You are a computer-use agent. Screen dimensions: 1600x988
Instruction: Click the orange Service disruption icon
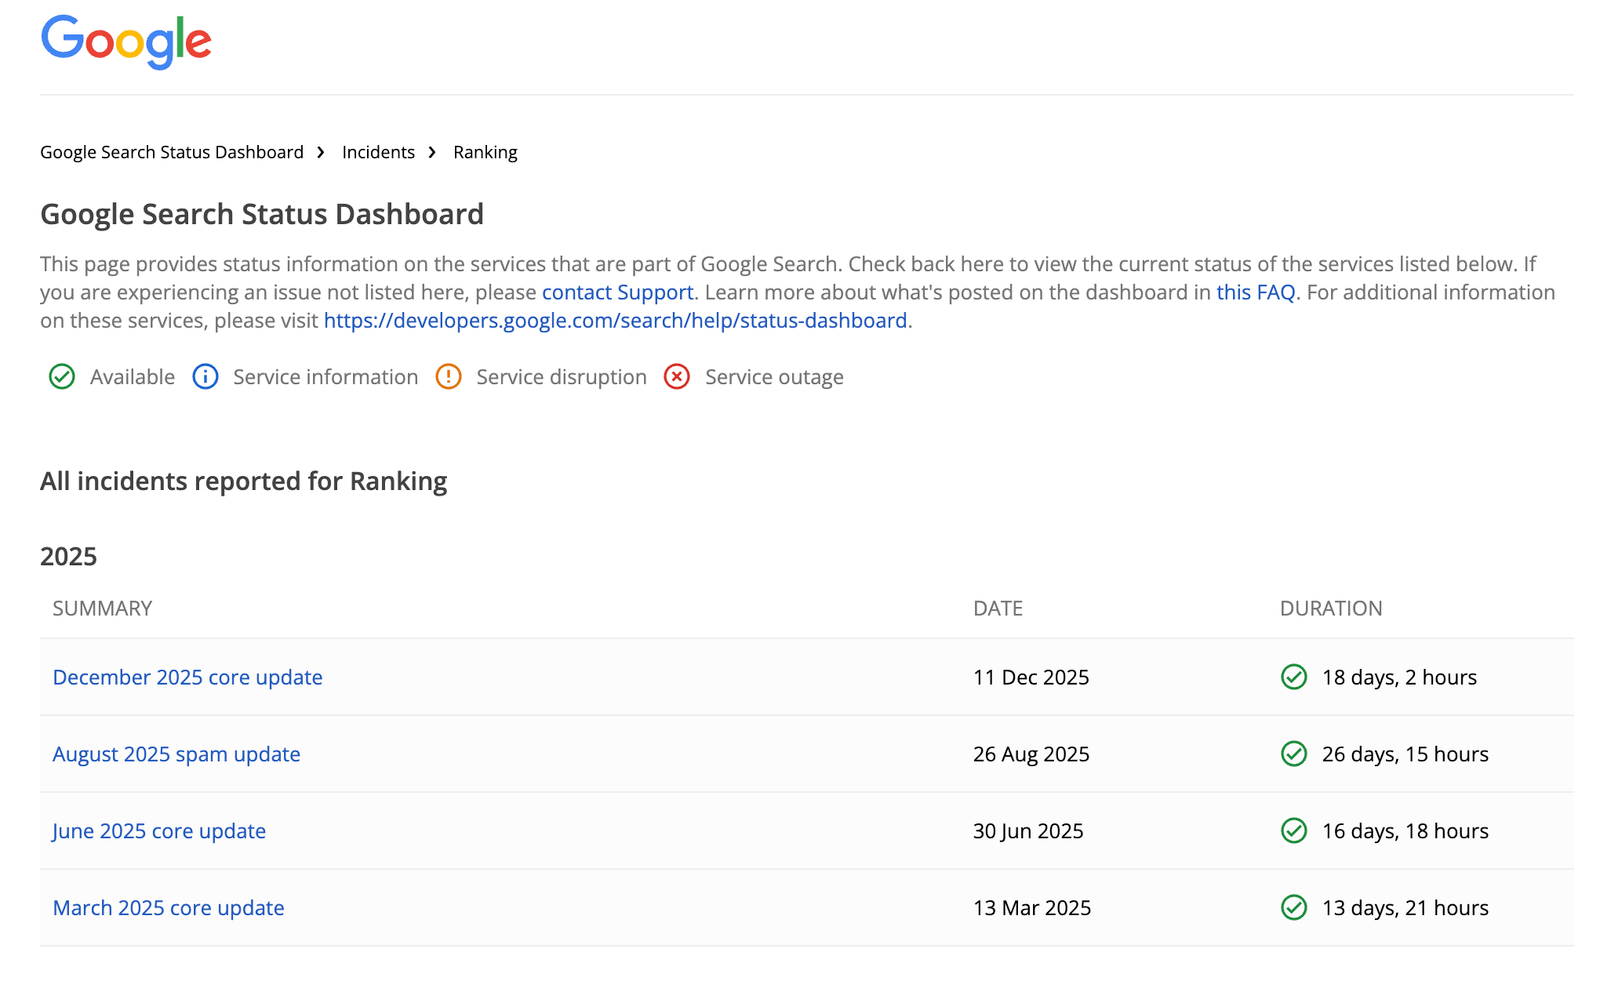tap(448, 377)
